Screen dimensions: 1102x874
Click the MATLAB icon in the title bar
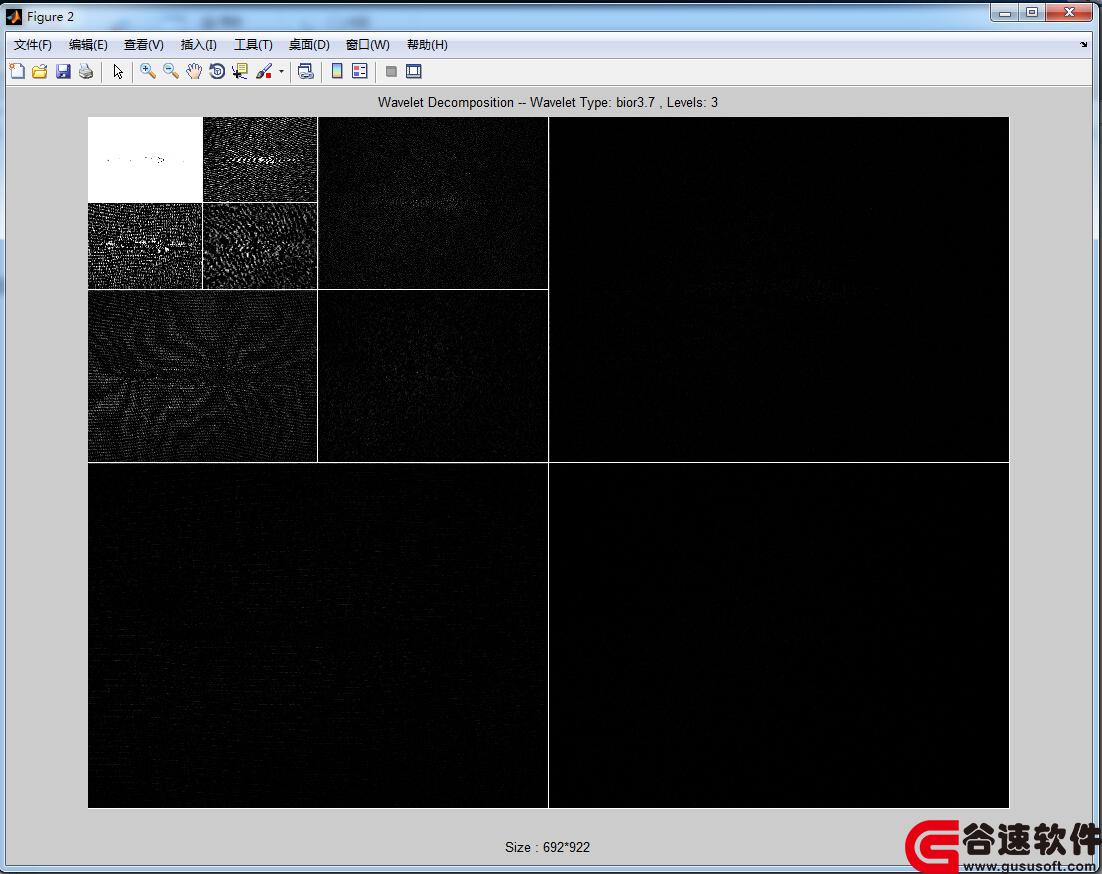(x=14, y=16)
